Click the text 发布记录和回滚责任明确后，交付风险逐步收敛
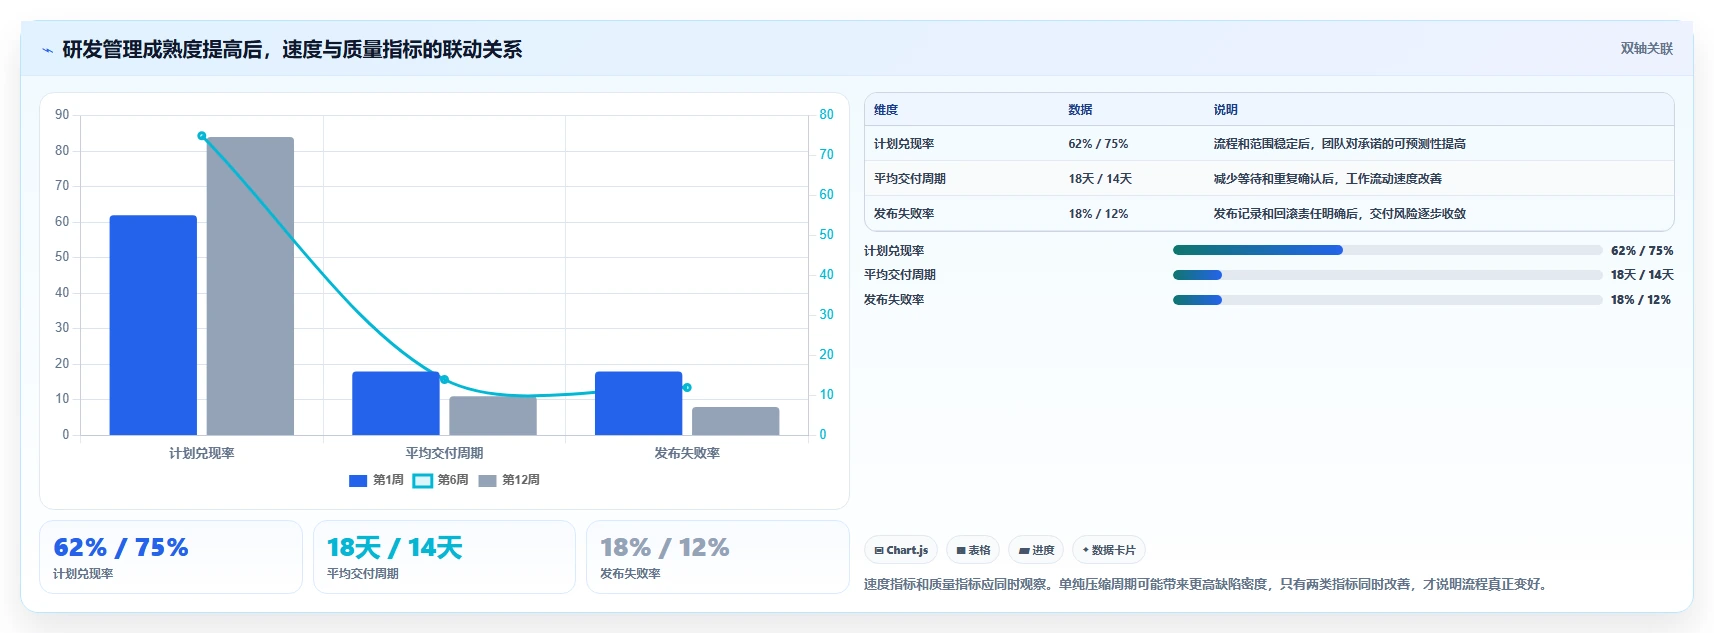 [1340, 214]
